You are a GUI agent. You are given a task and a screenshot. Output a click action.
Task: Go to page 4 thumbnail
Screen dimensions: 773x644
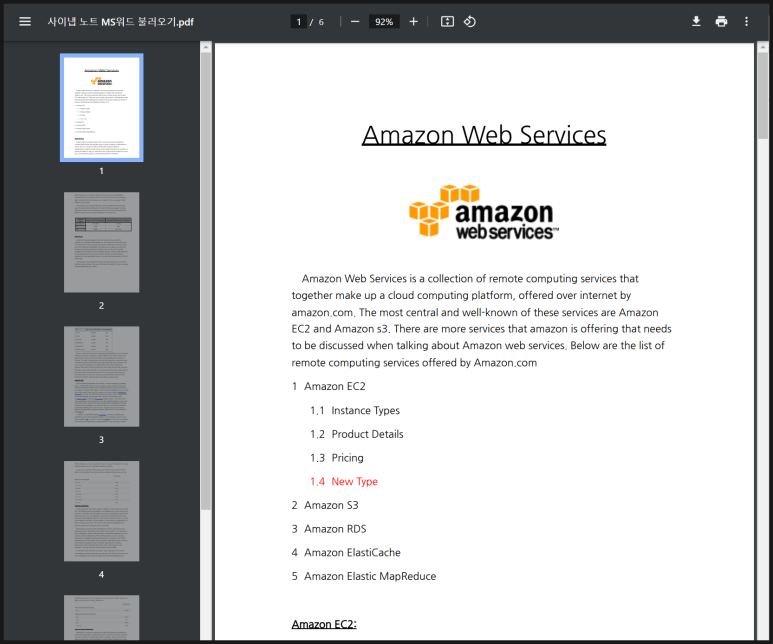click(102, 511)
